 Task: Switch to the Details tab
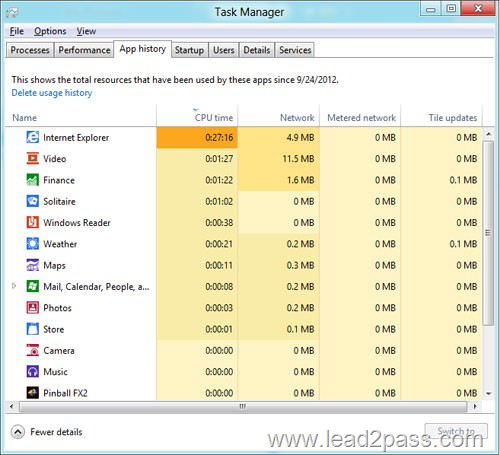click(257, 50)
